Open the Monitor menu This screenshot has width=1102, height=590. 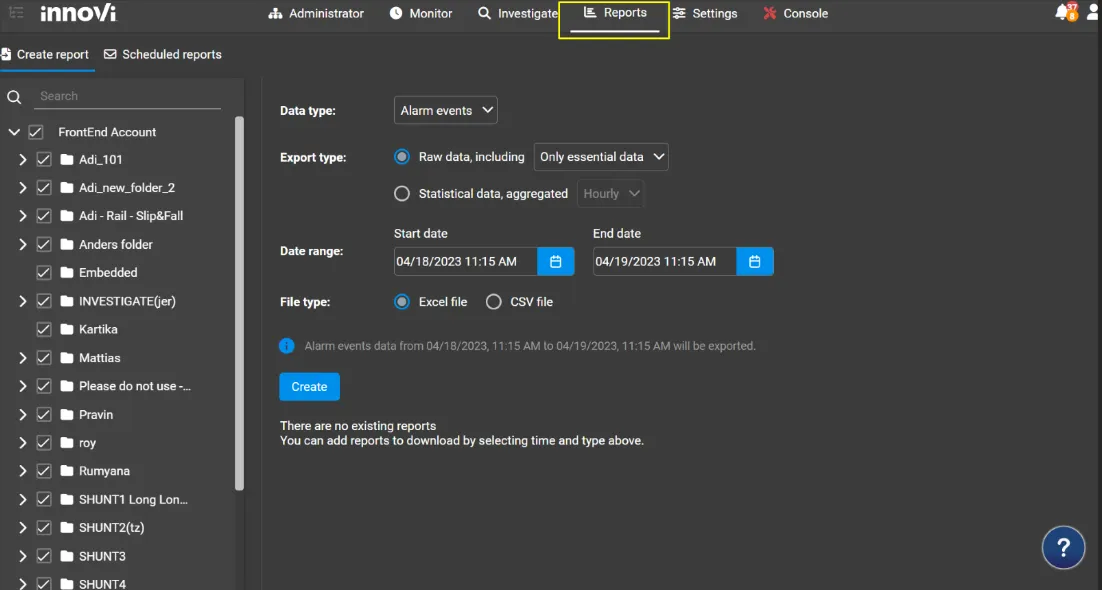pyautogui.click(x=421, y=13)
